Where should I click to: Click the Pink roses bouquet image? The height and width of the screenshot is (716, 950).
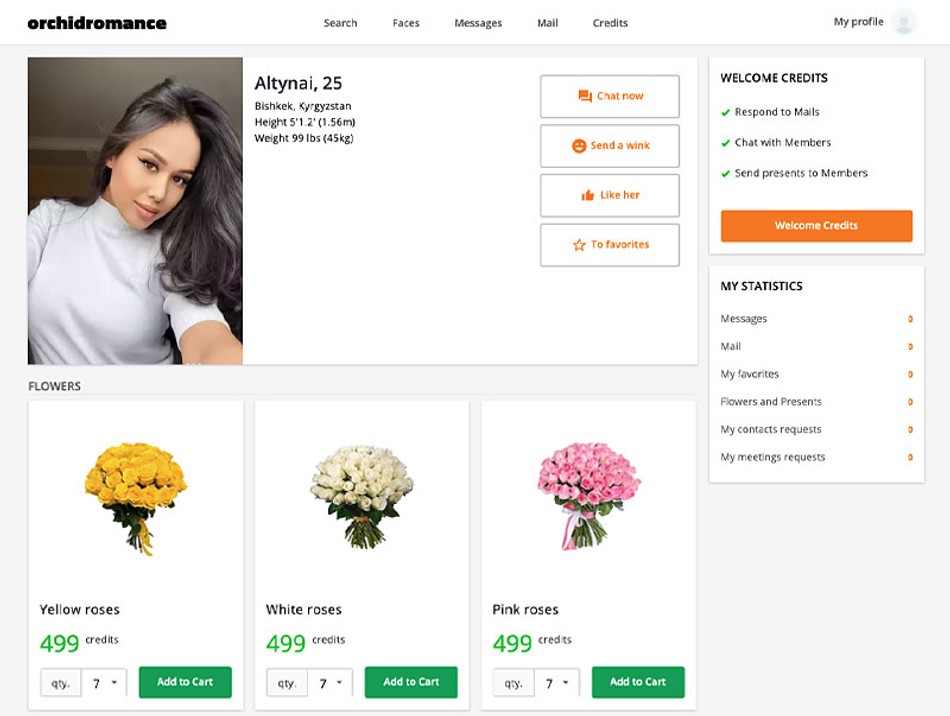point(588,496)
